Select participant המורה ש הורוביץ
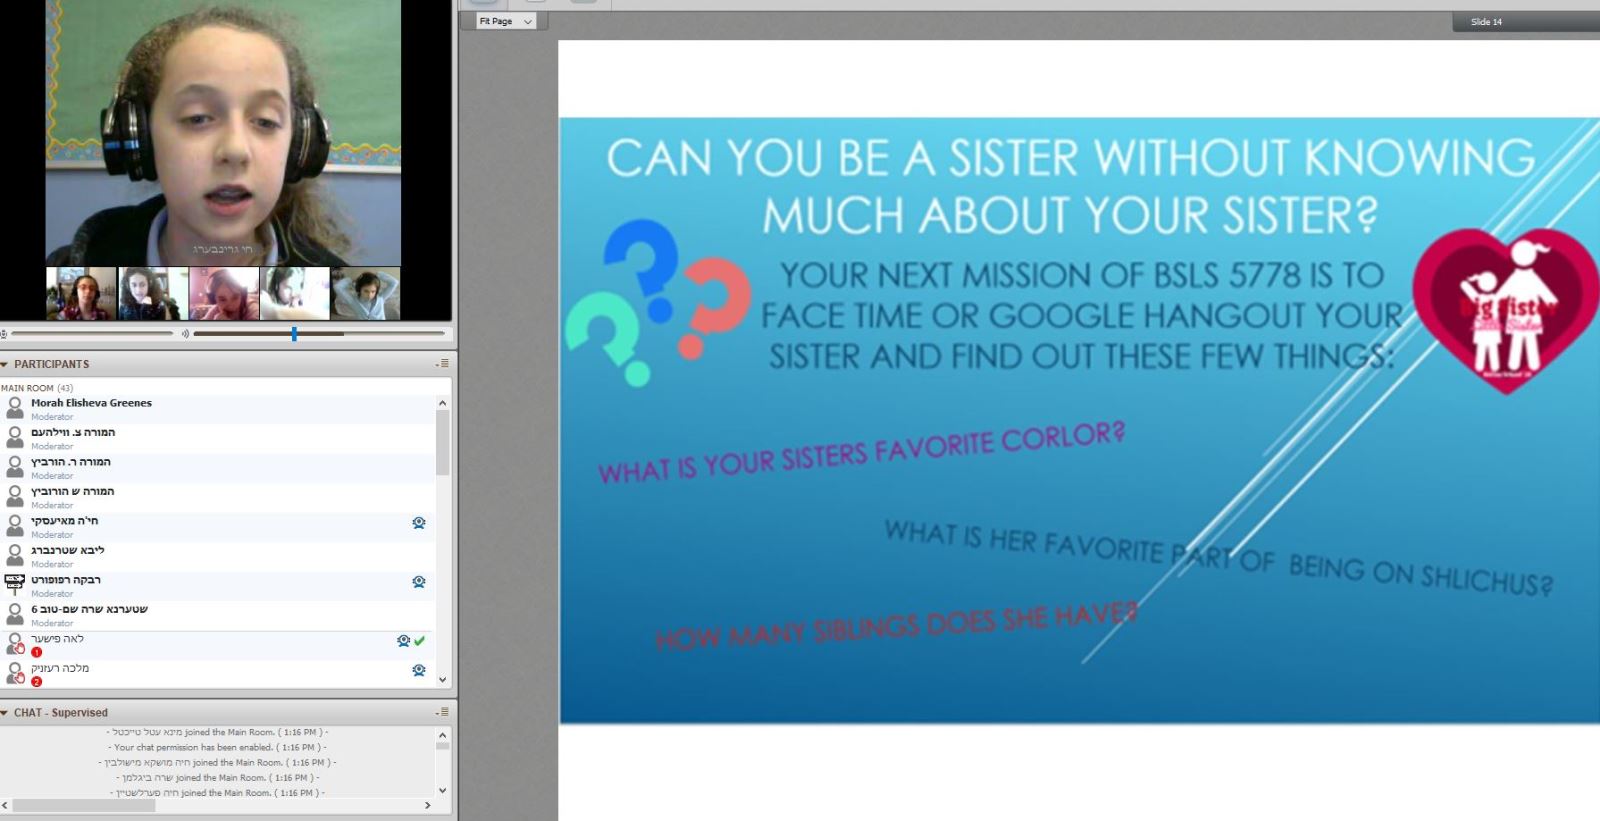Viewport: 1600px width, 821px height. tap(218, 498)
